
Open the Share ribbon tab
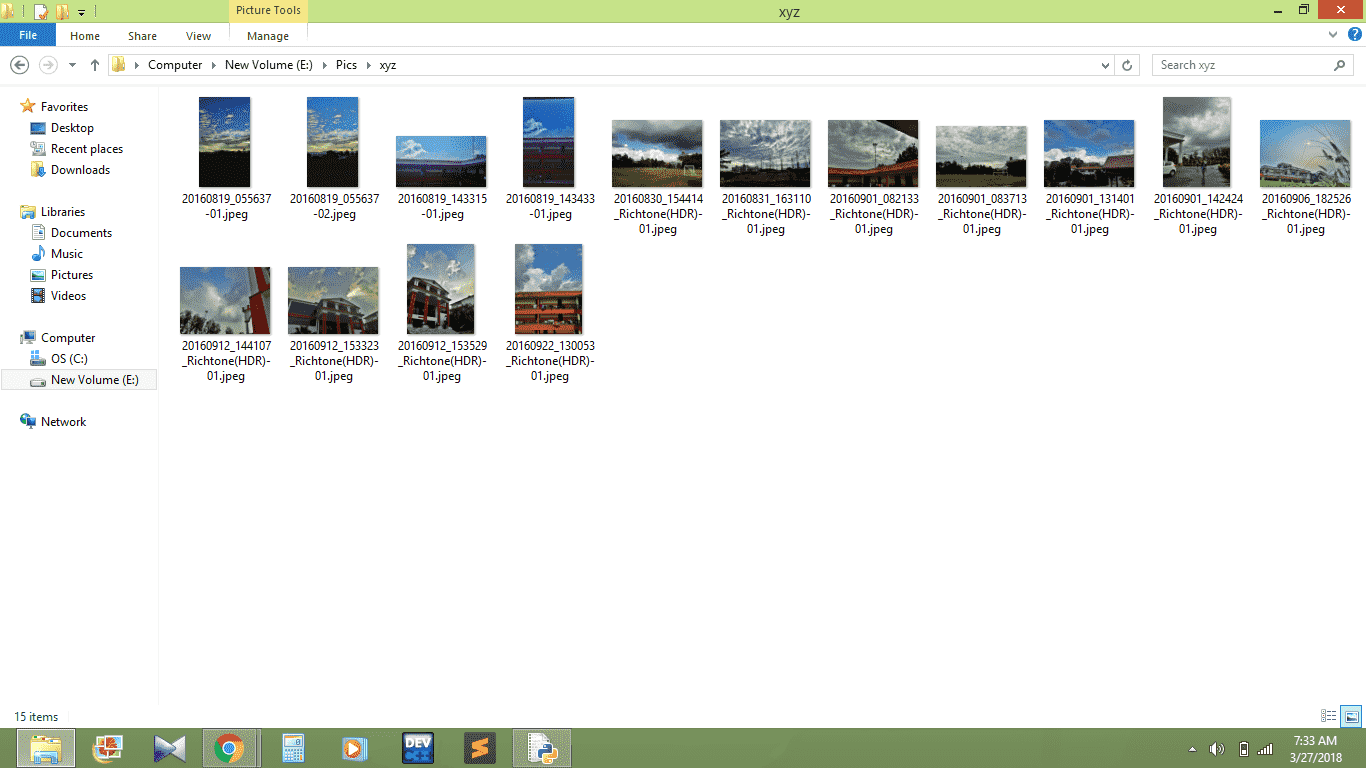pos(142,36)
